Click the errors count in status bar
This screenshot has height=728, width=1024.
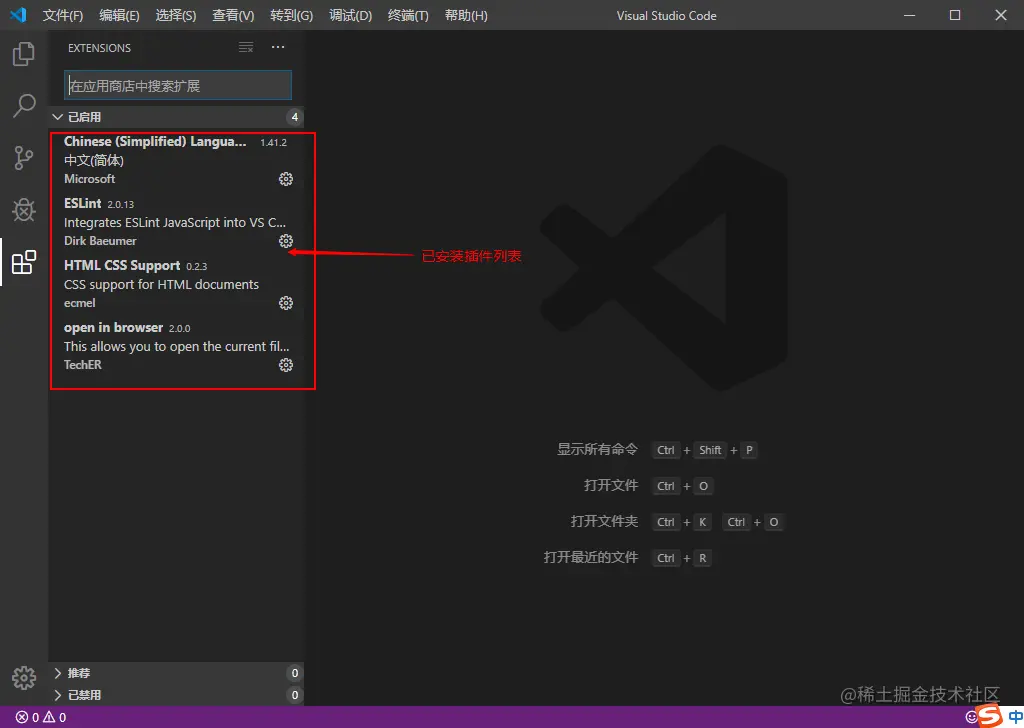click(27, 718)
